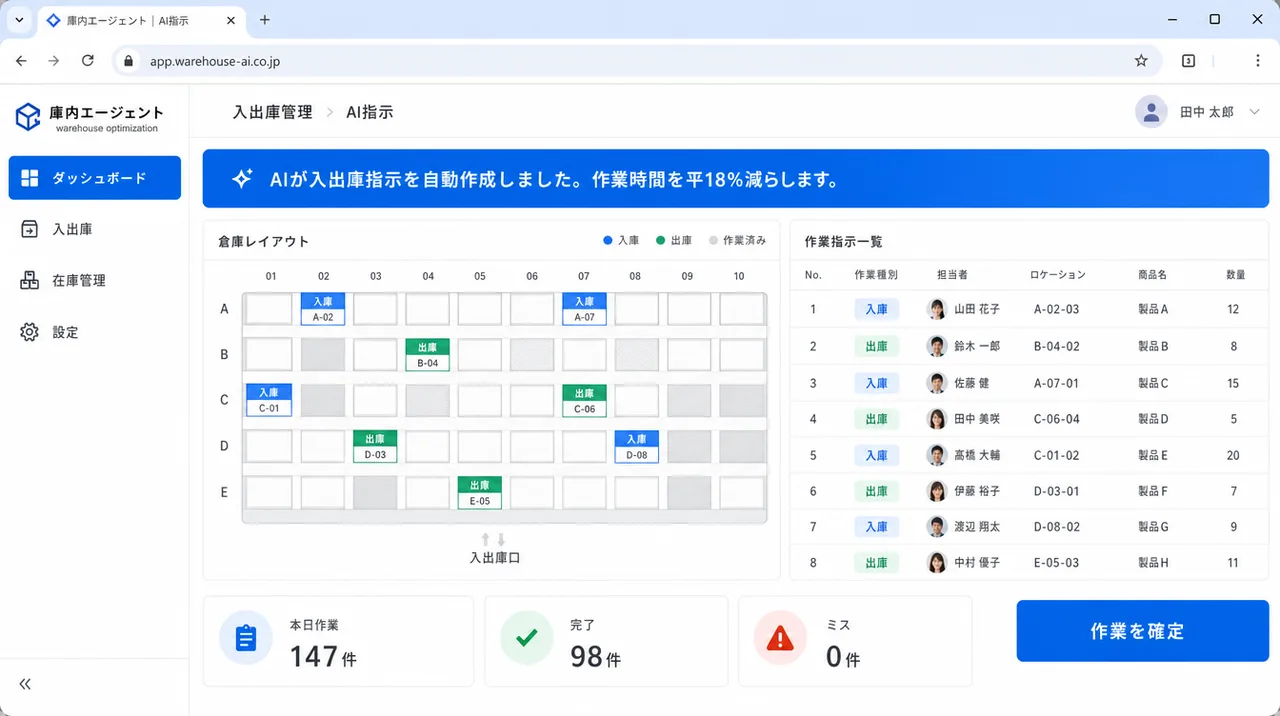Click the 本日作業 clipboard icon
Image resolution: width=1280 pixels, height=716 pixels.
coord(246,638)
